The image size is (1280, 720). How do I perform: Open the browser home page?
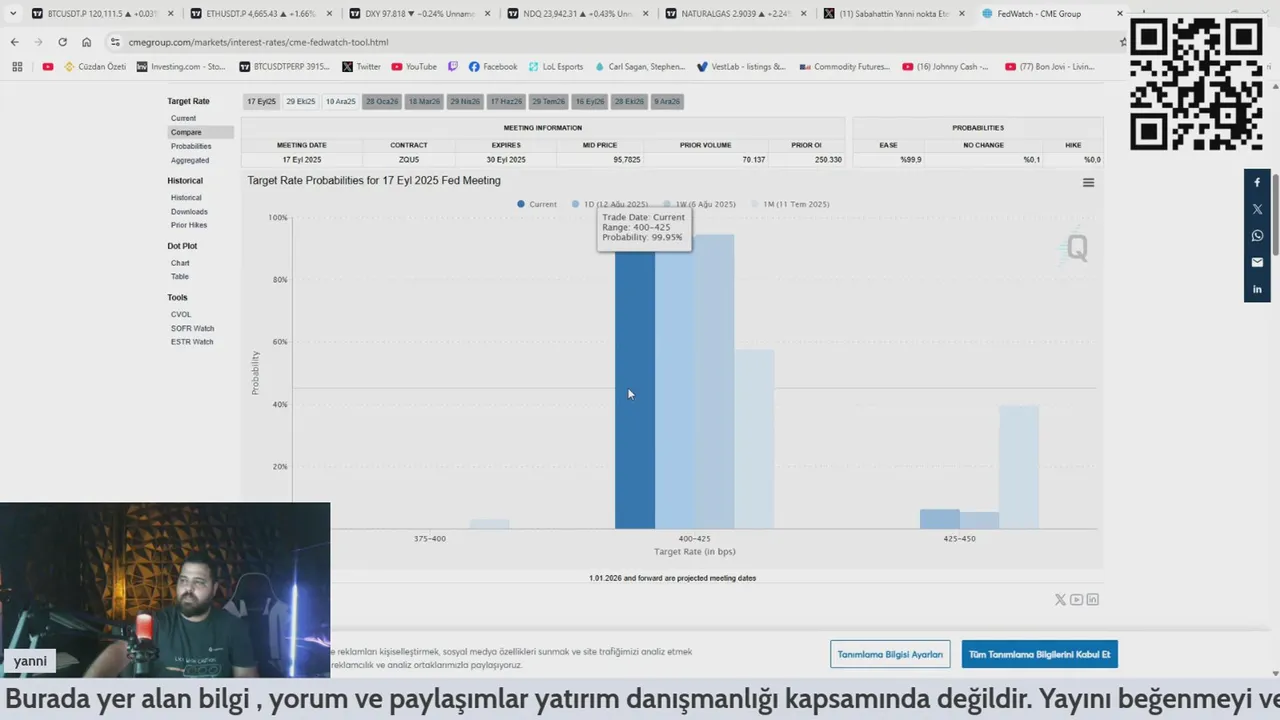point(87,42)
